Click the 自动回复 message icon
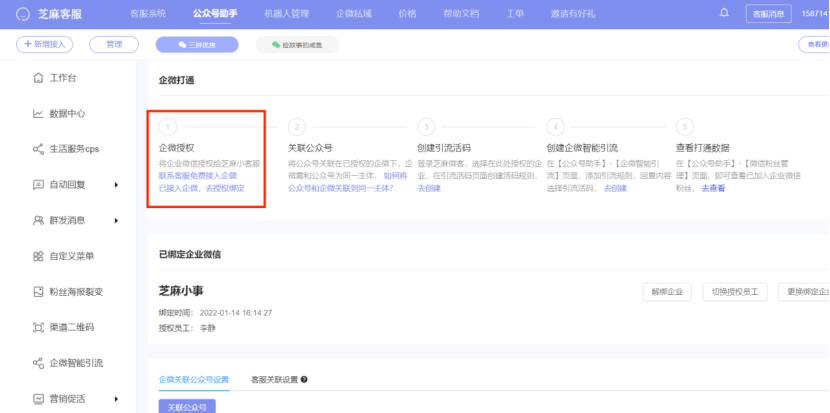The width and height of the screenshot is (830, 413). (x=38, y=185)
